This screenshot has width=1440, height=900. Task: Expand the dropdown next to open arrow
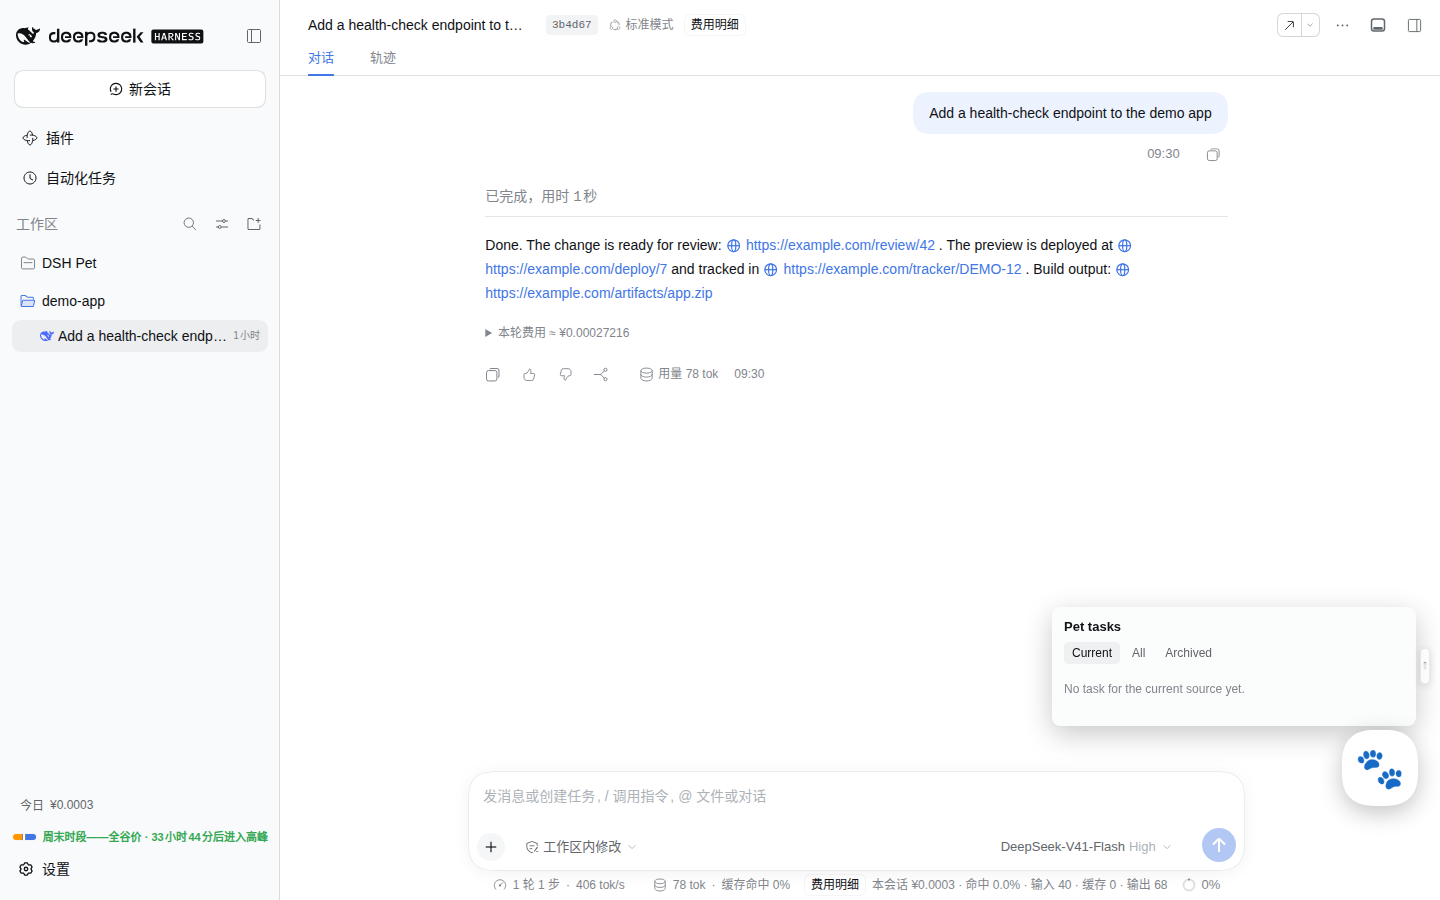coord(1310,25)
